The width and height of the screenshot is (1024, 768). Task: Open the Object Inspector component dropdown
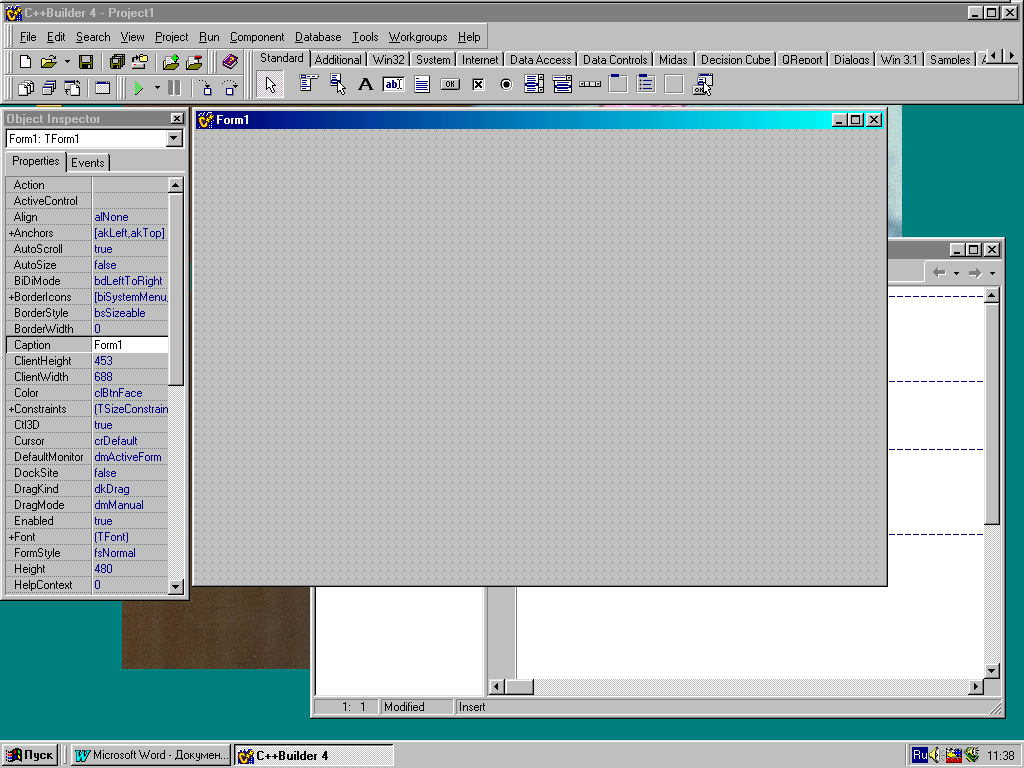coord(174,138)
